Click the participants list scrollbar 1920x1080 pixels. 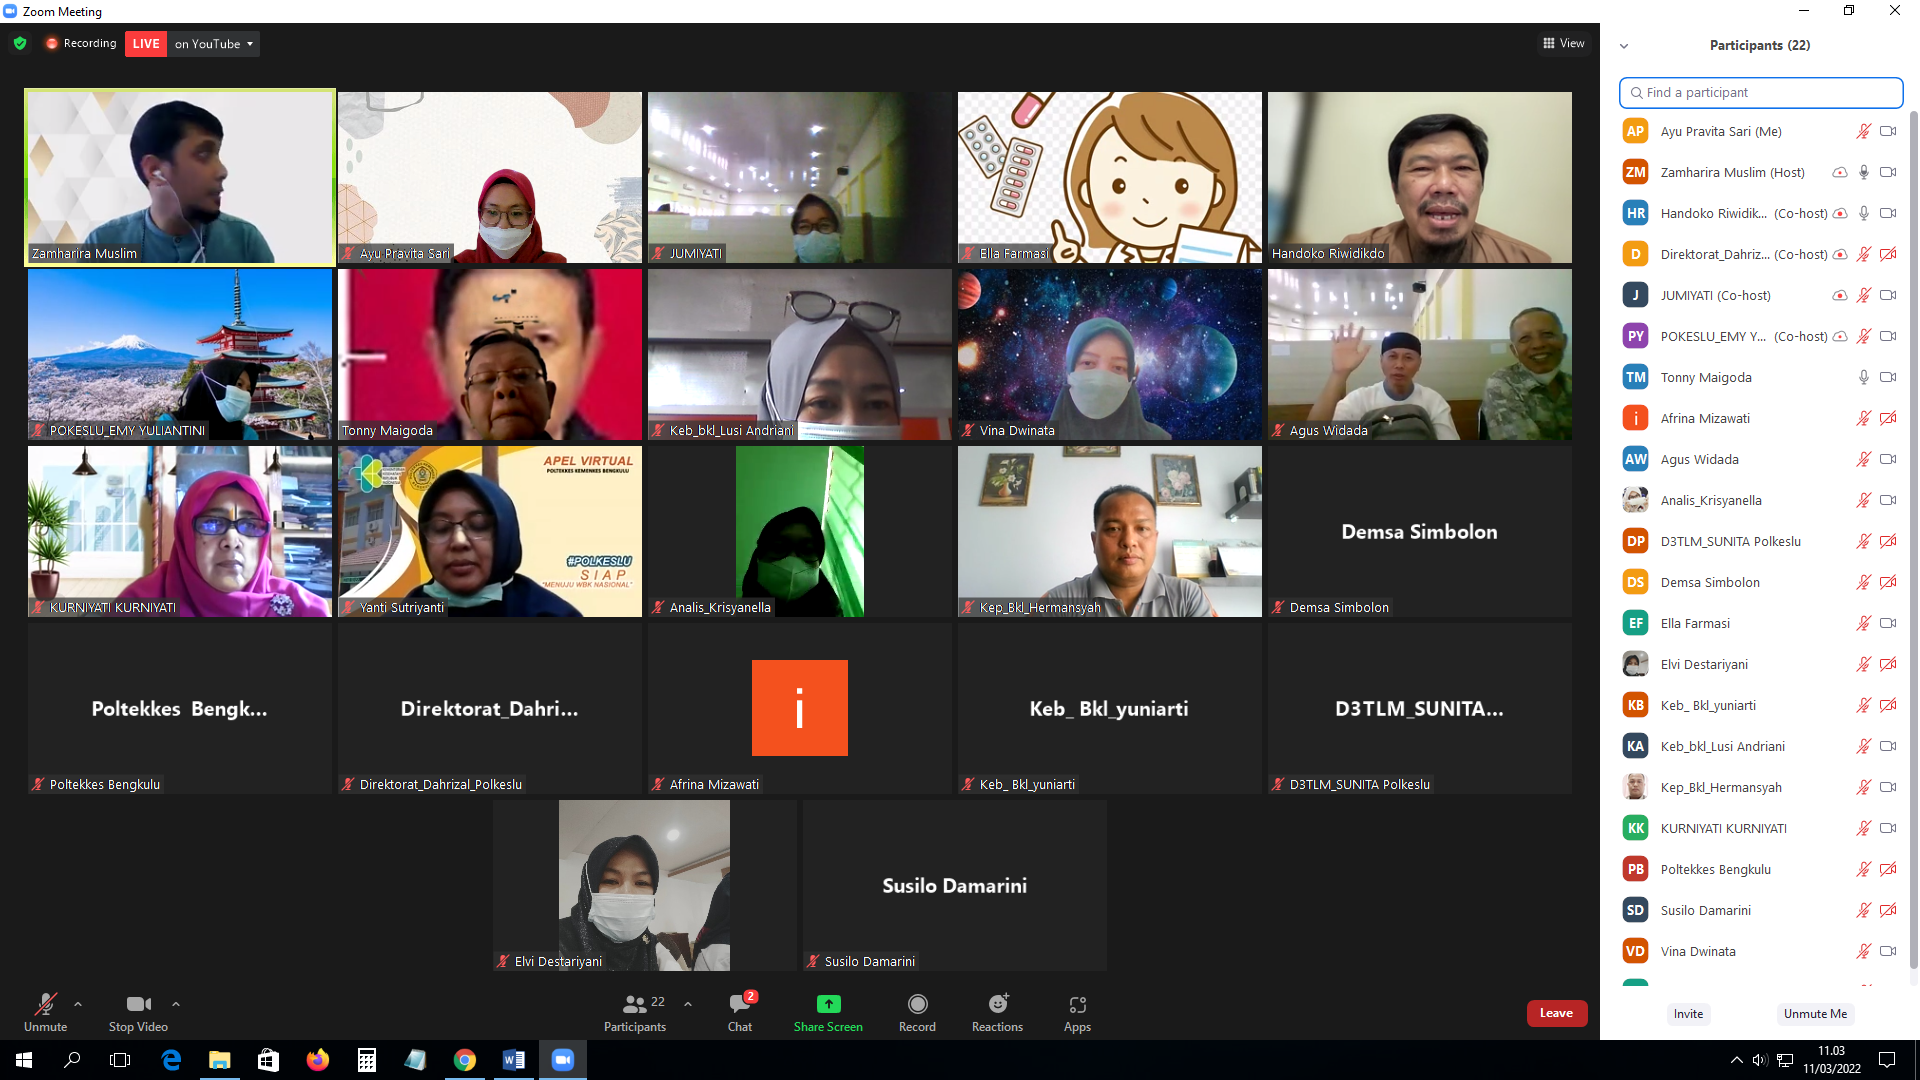[1914, 540]
